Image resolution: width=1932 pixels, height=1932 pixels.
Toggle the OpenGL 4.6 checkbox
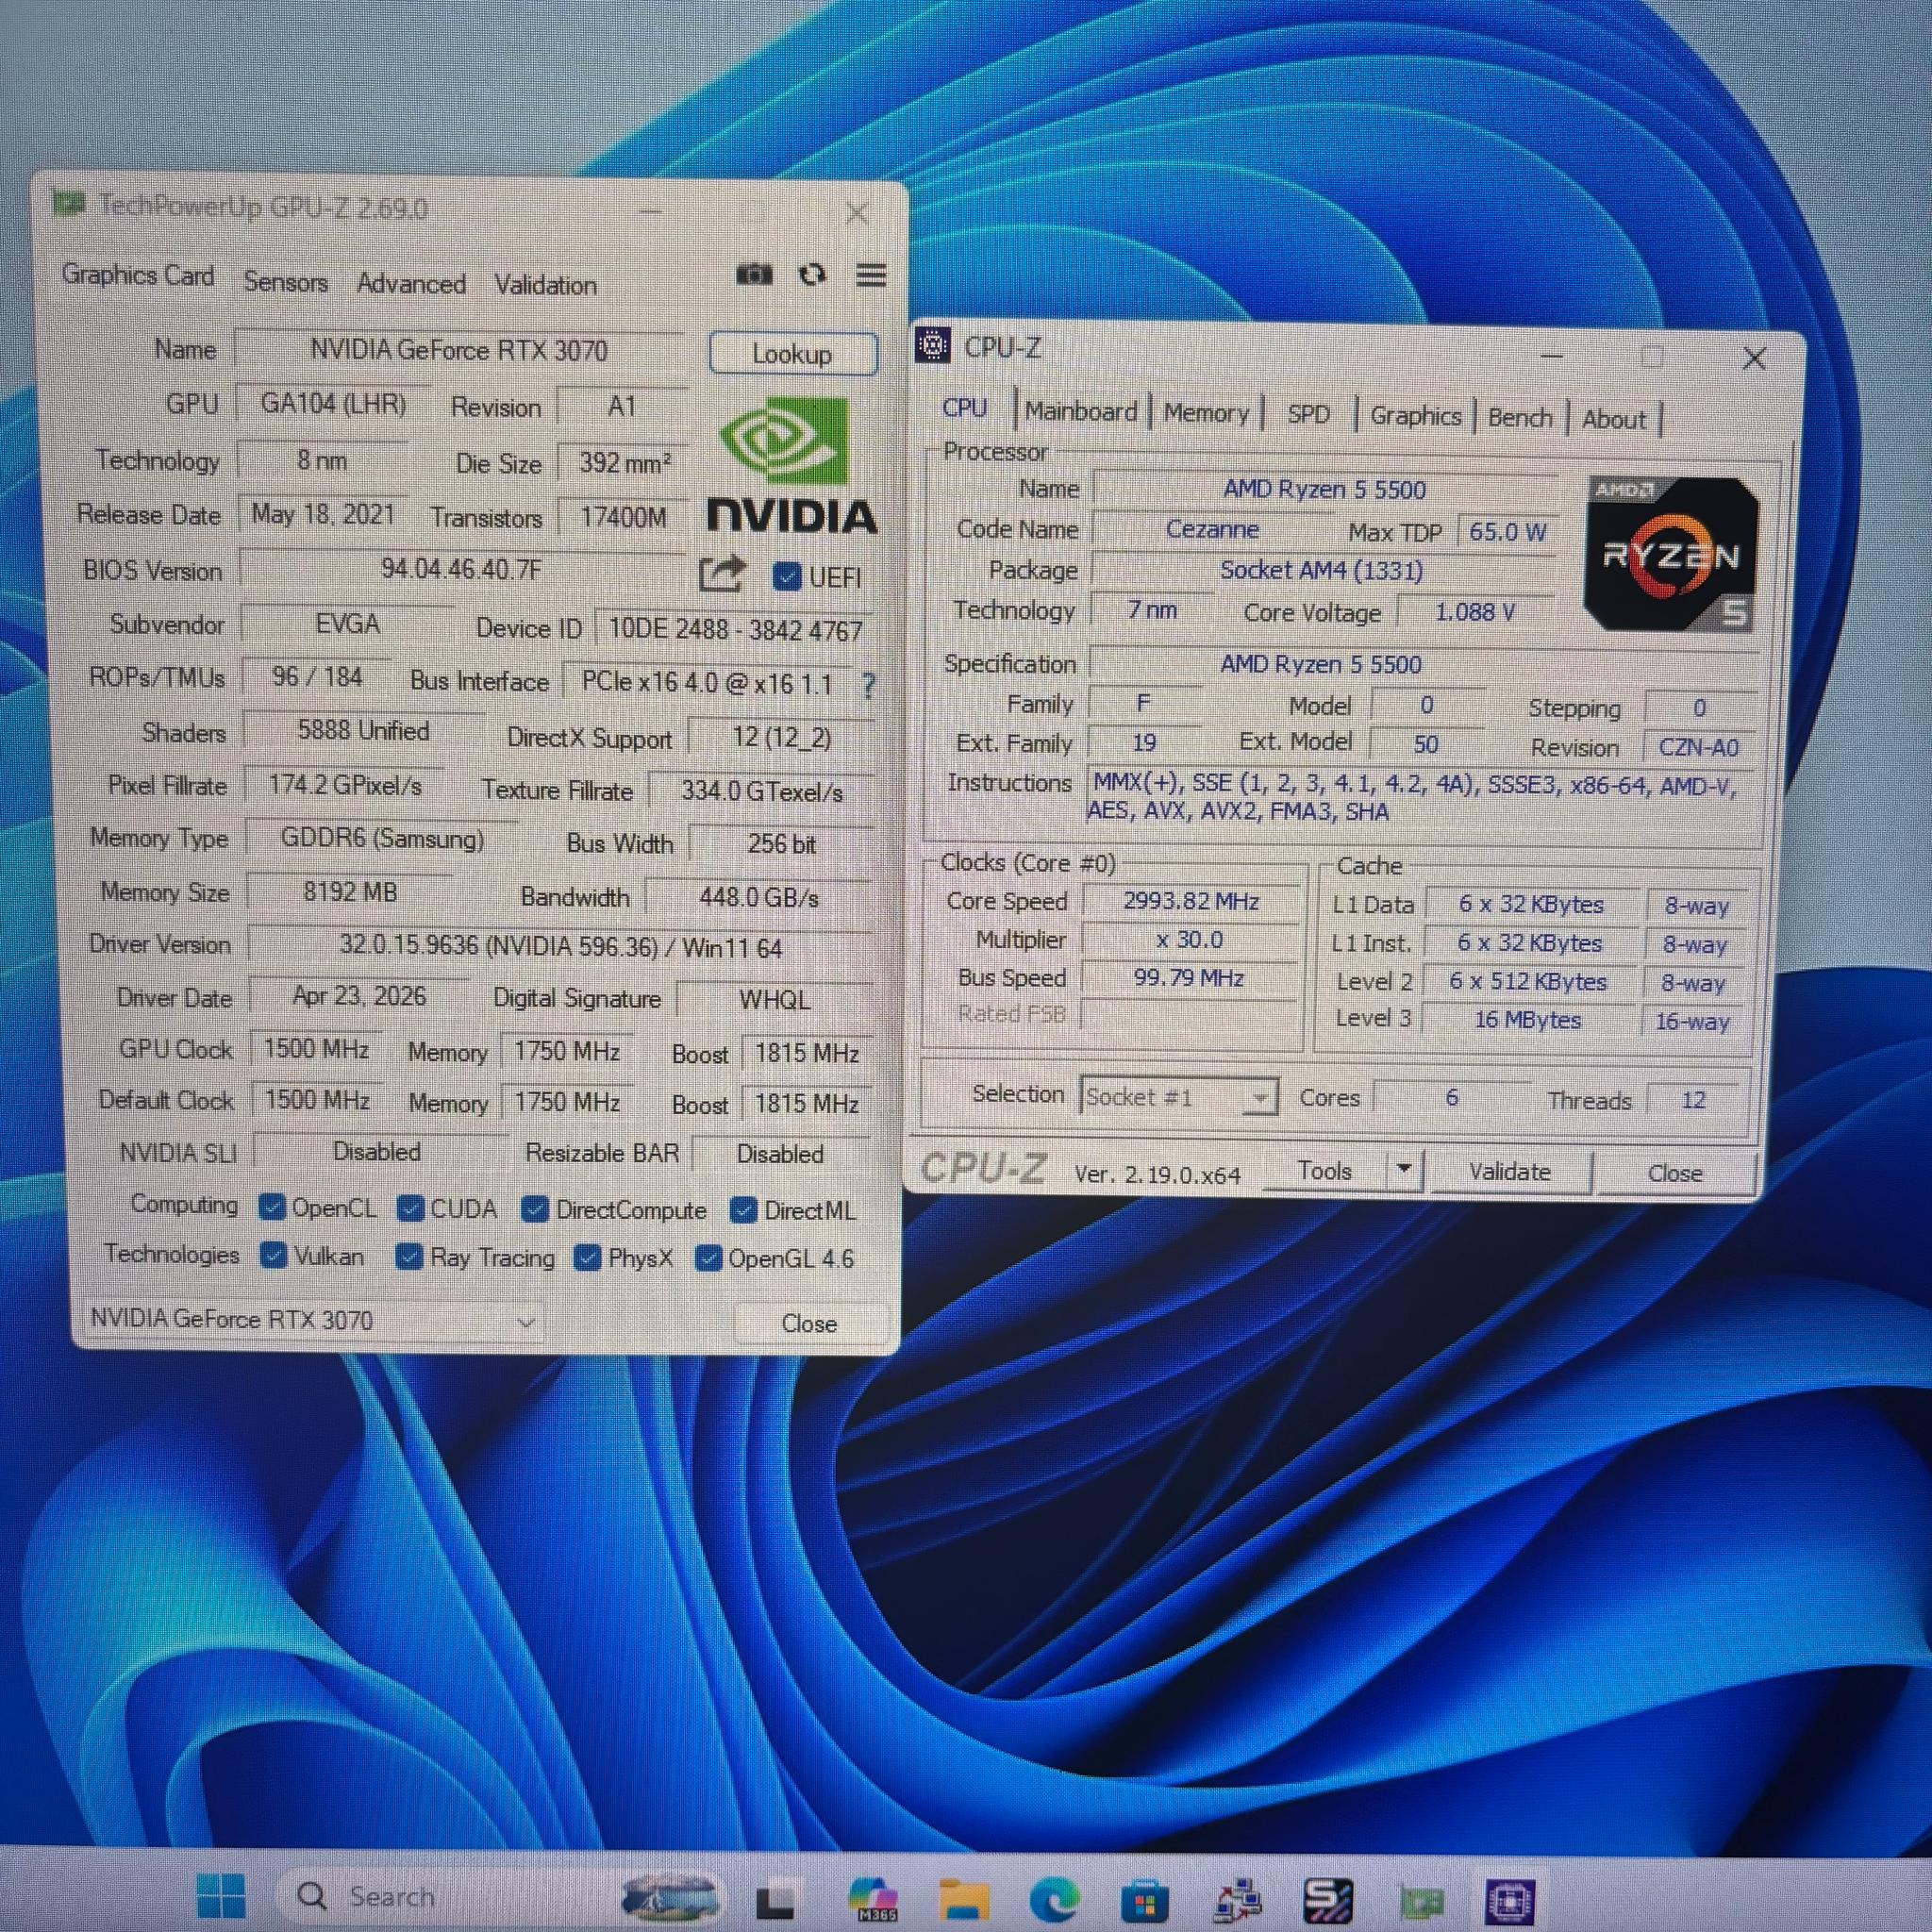click(708, 1259)
